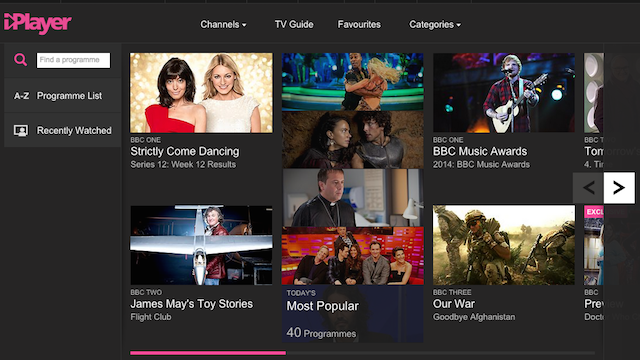
Task: Open the Programme List link
Action: click(x=69, y=96)
